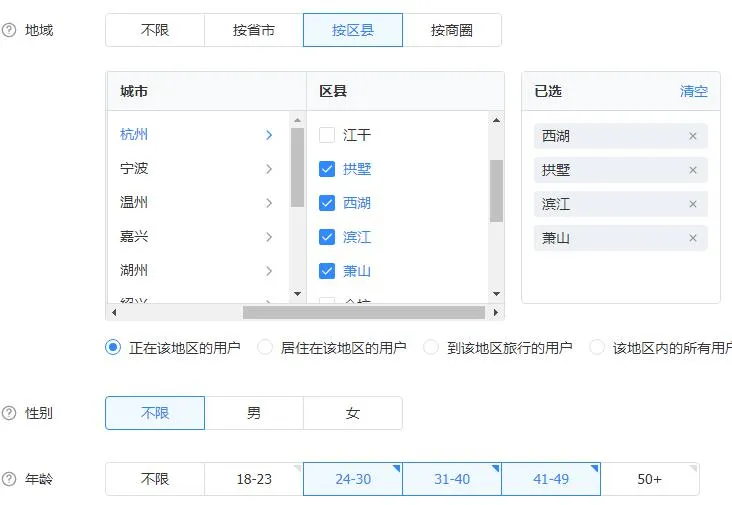The image size is (732, 505).
Task: Remove 拱墅 from the selected list
Action: tap(693, 170)
